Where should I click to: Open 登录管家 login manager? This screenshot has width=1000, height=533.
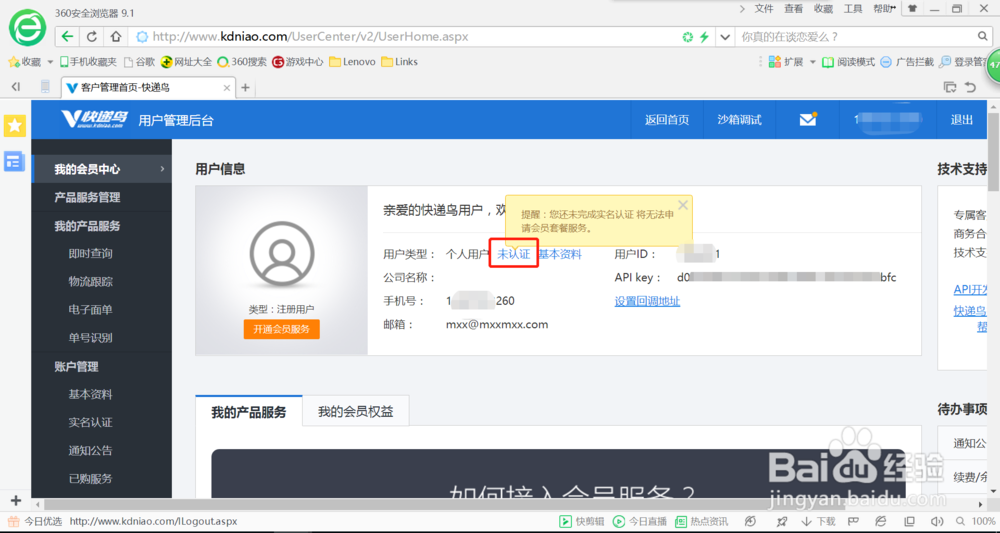(x=962, y=62)
